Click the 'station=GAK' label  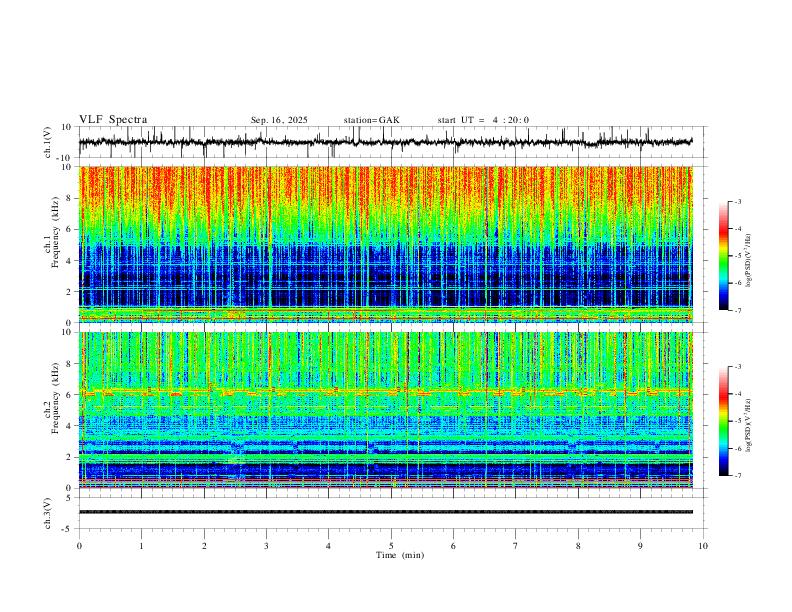371,120
